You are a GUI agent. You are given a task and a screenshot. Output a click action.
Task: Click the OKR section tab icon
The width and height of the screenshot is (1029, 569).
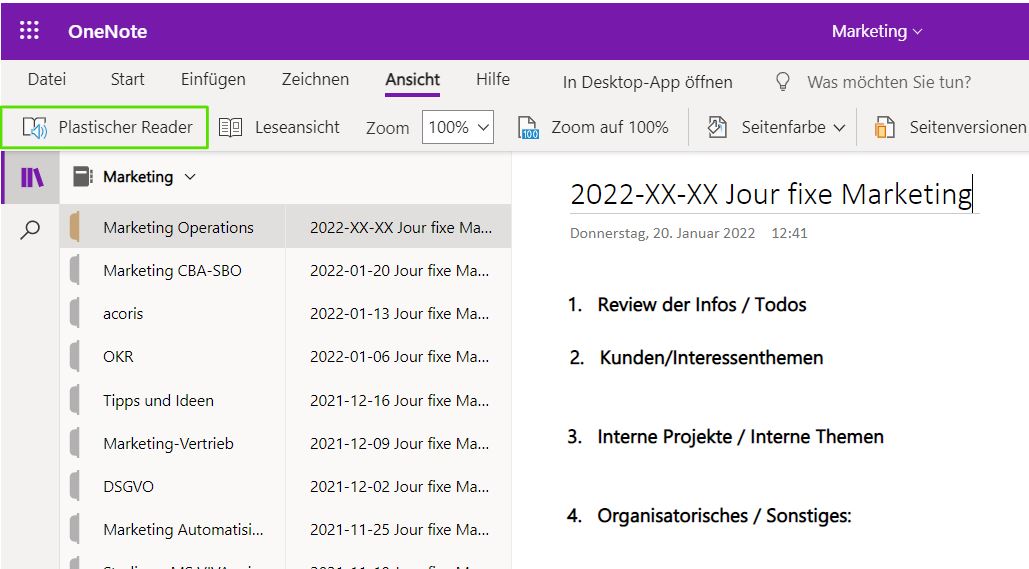tap(75, 356)
